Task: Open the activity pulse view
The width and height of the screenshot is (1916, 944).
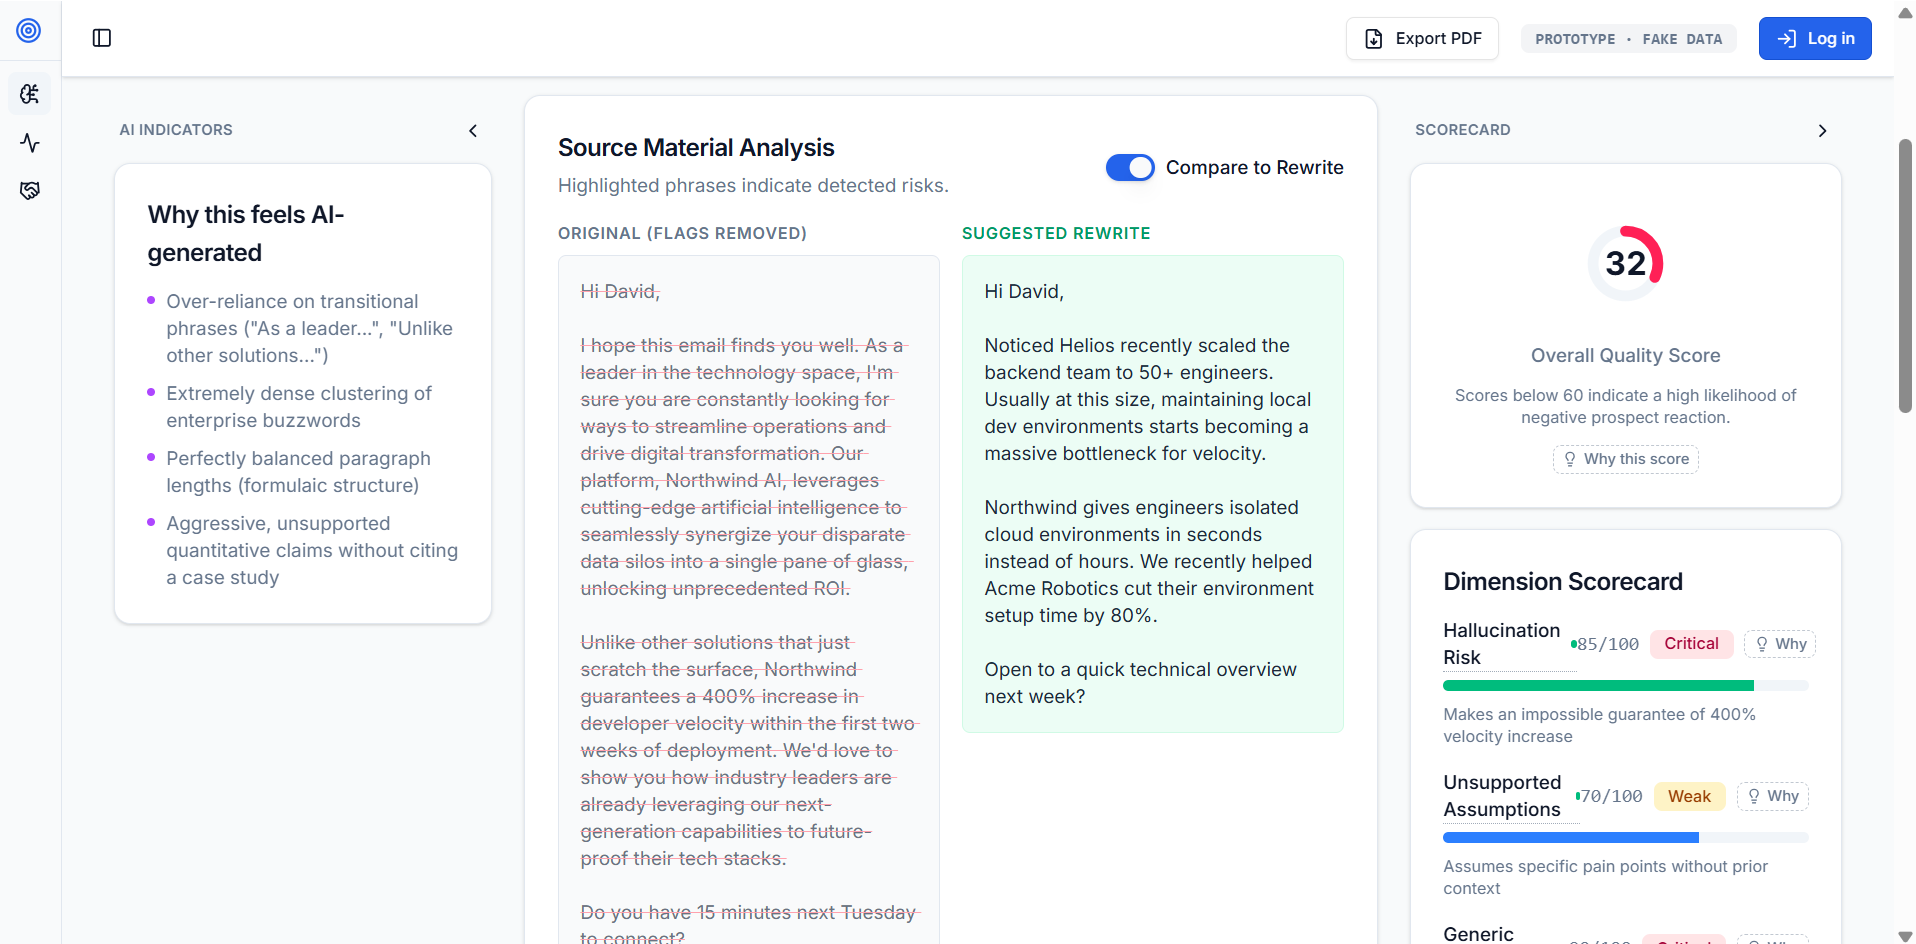Action: click(x=30, y=143)
